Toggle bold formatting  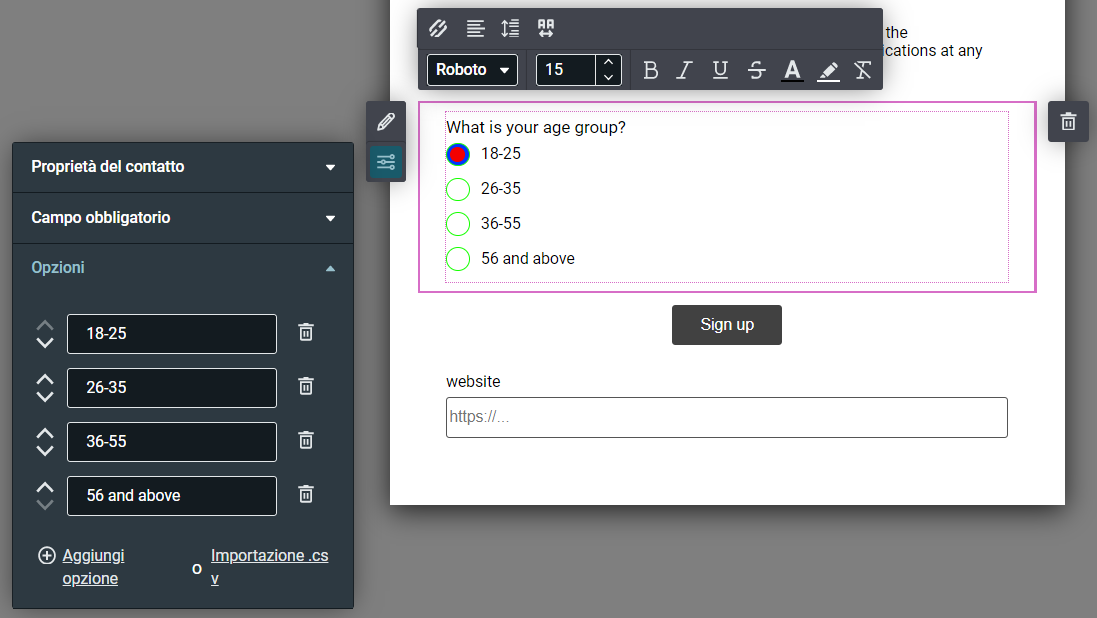click(651, 70)
